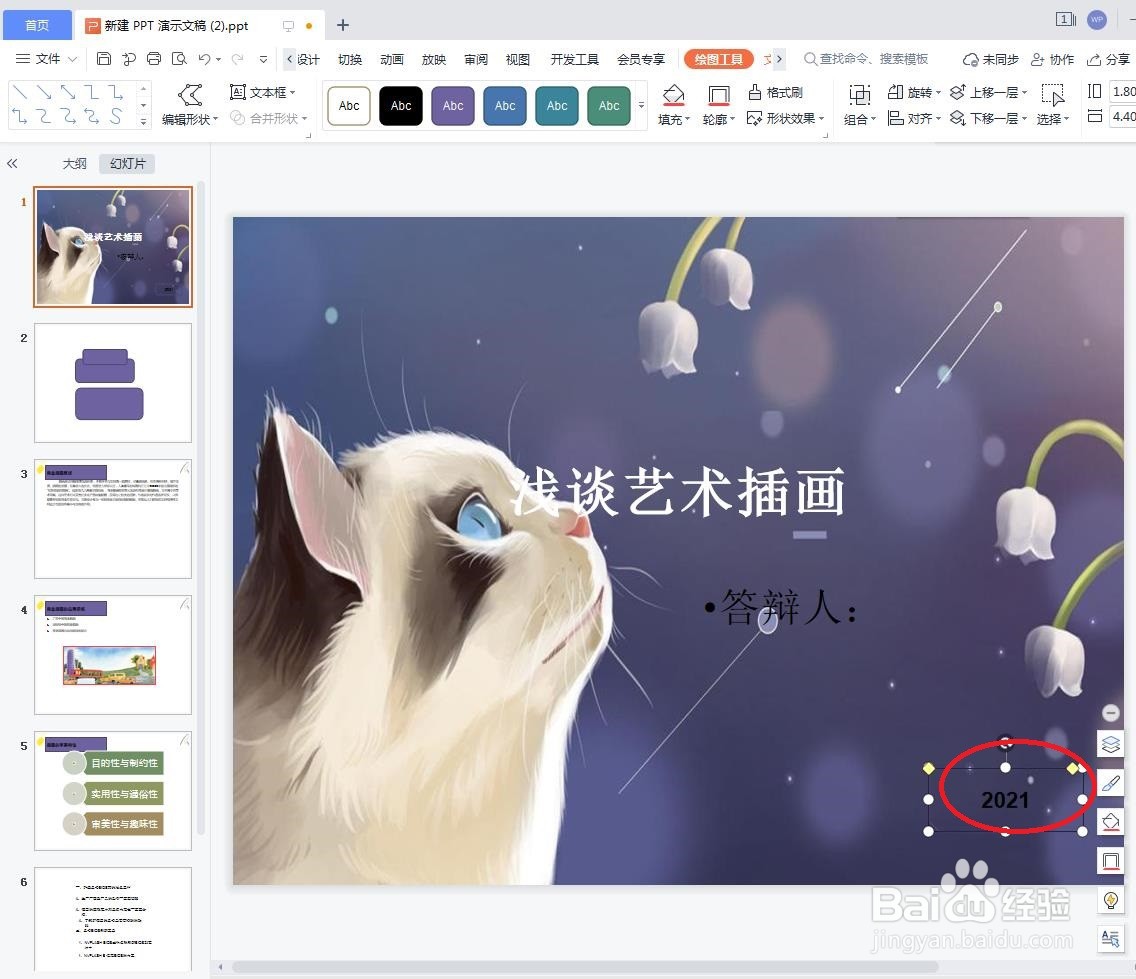Image resolution: width=1136 pixels, height=979 pixels.
Task: Switch to the 动画 animation tab
Action: click(x=392, y=59)
